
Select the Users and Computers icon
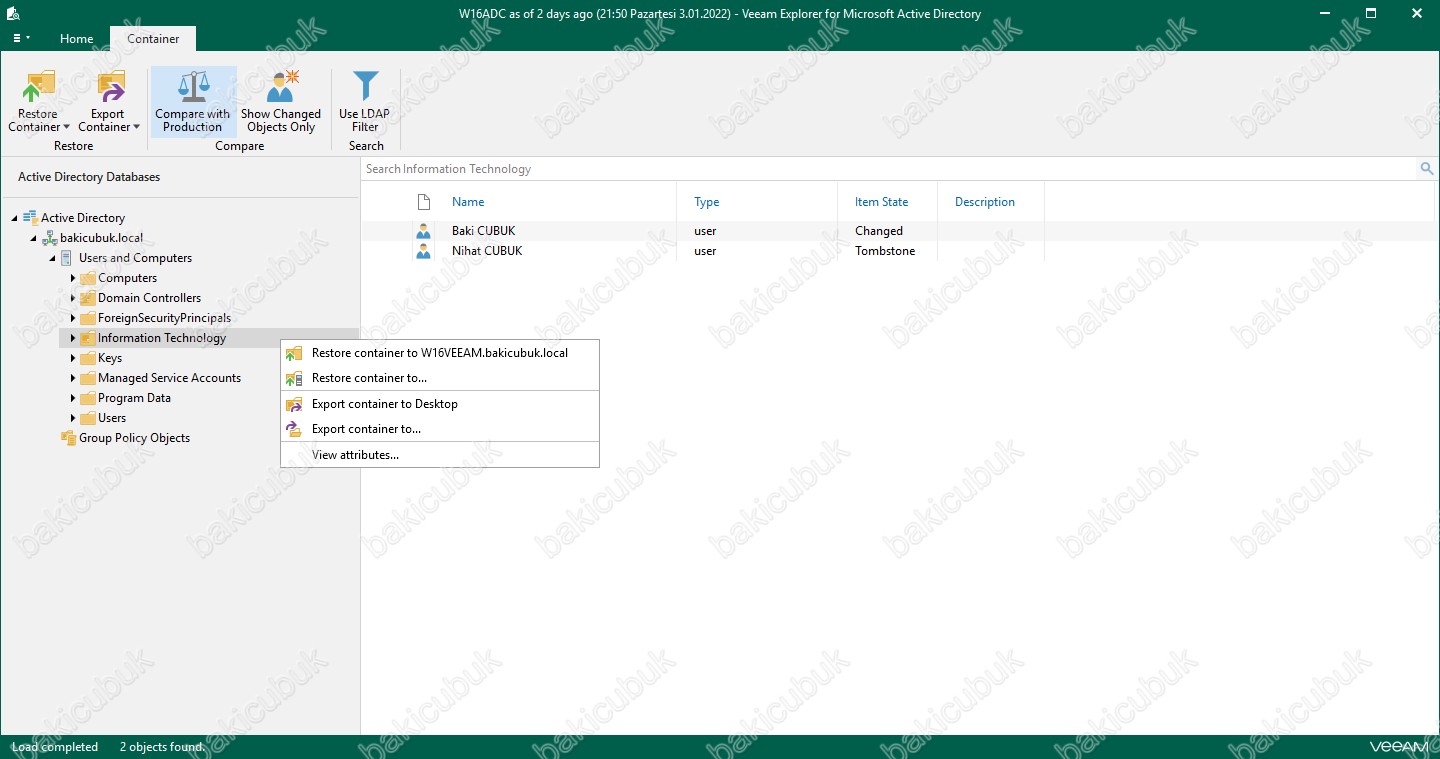pyautogui.click(x=68, y=258)
